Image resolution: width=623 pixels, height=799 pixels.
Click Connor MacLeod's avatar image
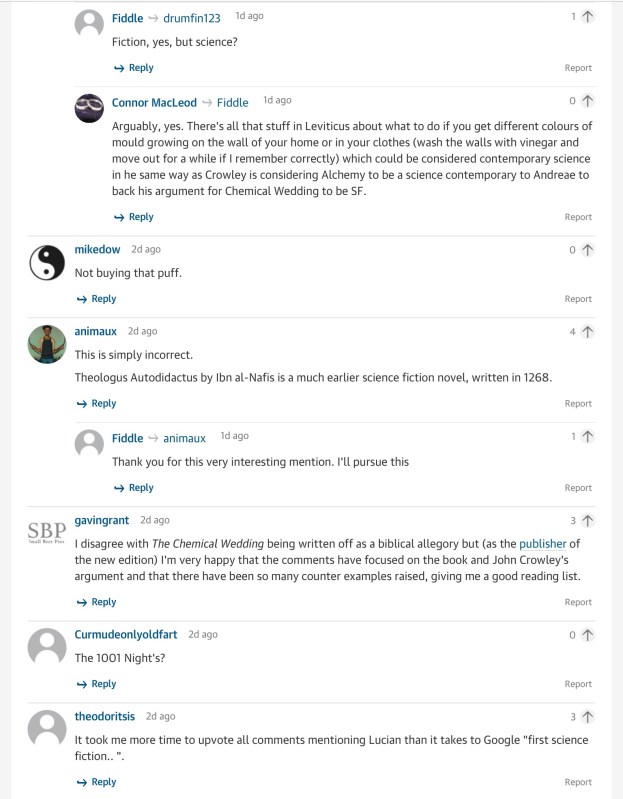pos(90,107)
